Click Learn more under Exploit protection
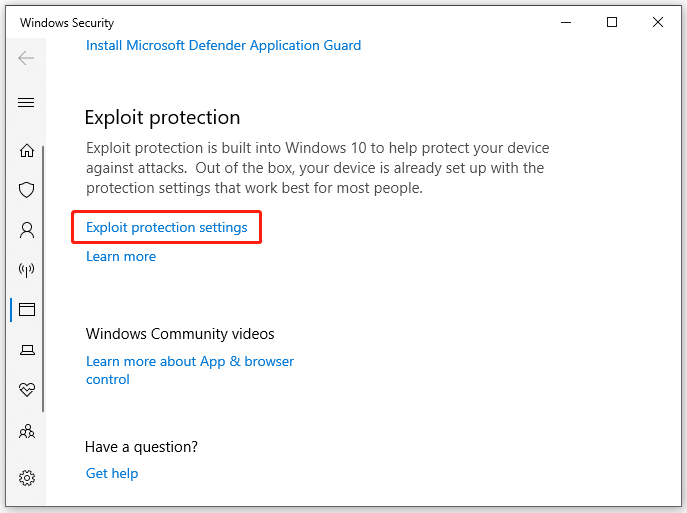 [121, 256]
